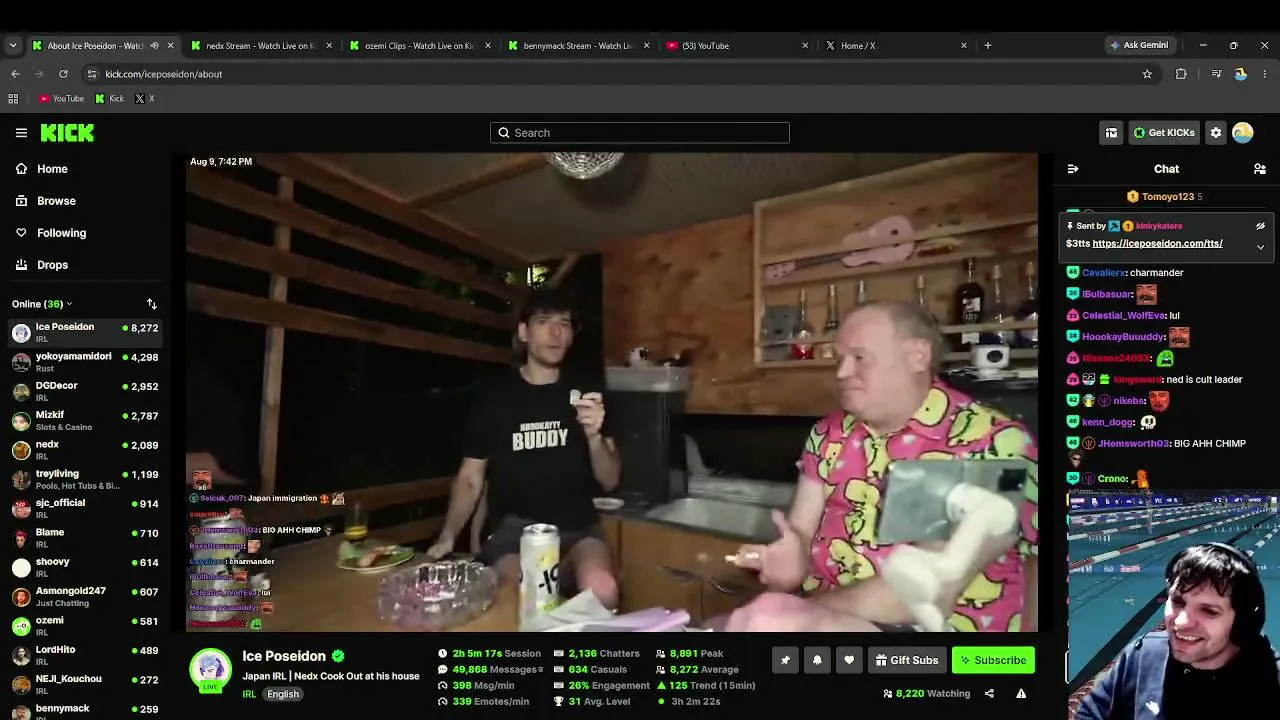Open the settings gear in Kick header

click(x=1216, y=133)
